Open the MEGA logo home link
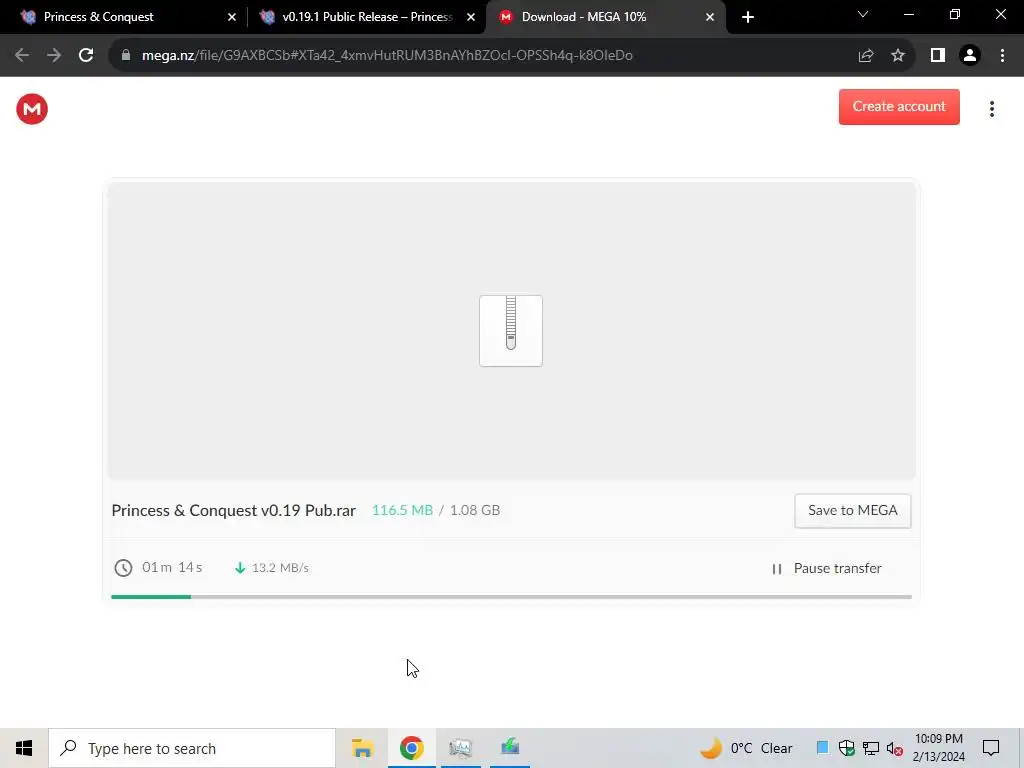The height and width of the screenshot is (768, 1024). [32, 108]
